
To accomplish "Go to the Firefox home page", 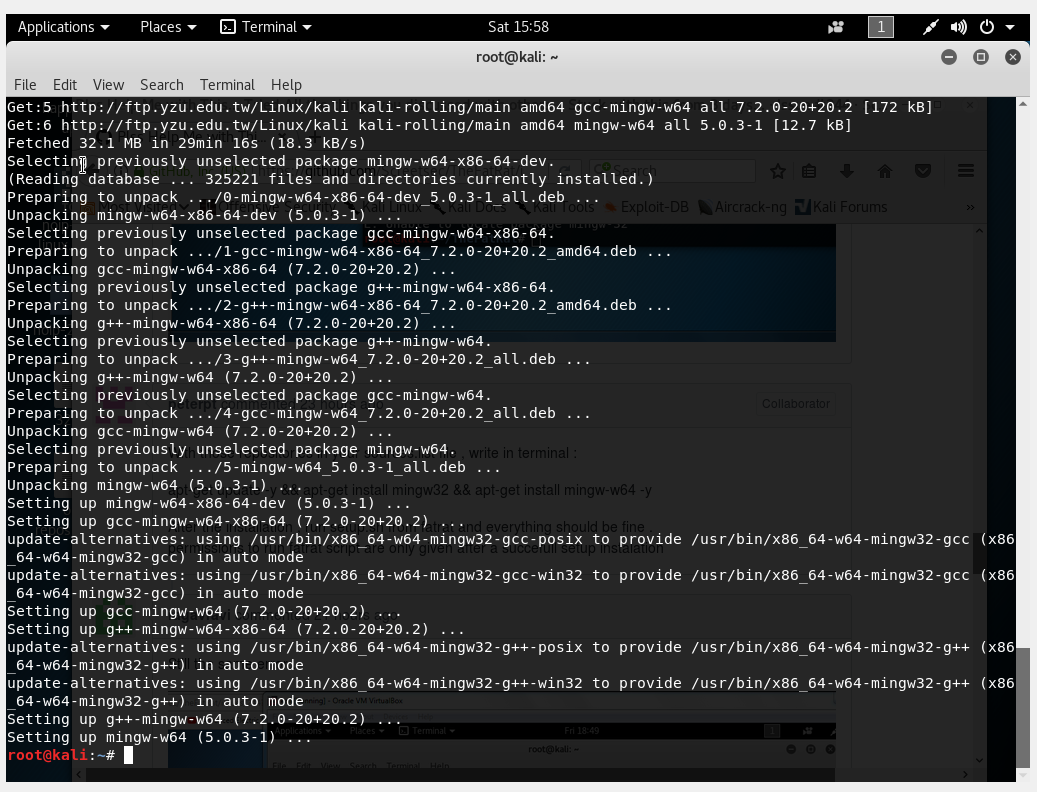I will pyautogui.click(x=883, y=171).
